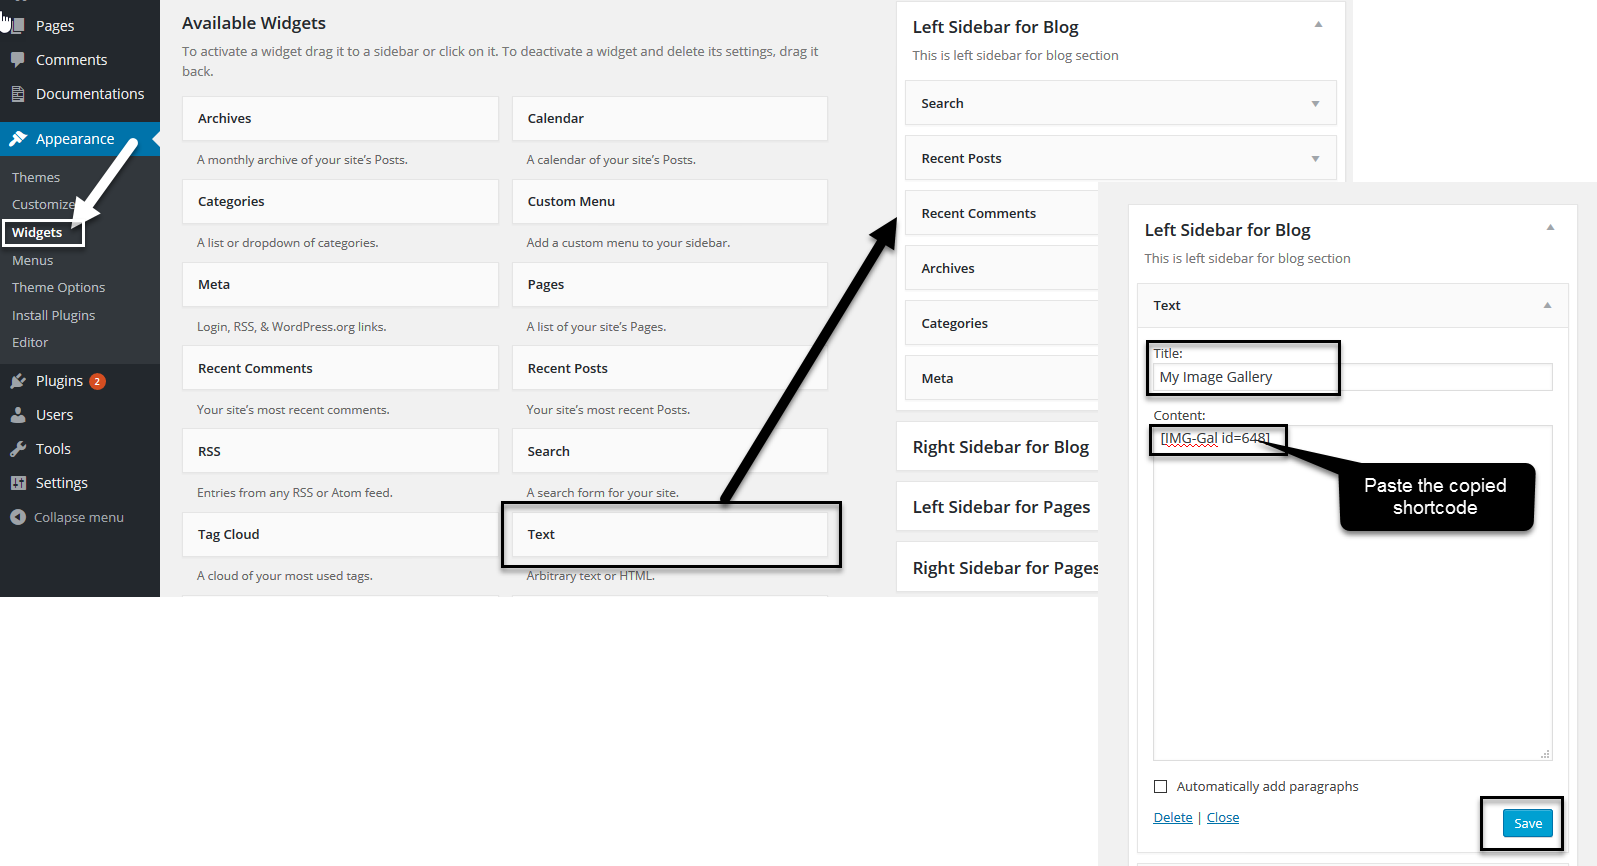Image resolution: width=1597 pixels, height=866 pixels.
Task: Click the Close widget link
Action: [x=1222, y=818]
